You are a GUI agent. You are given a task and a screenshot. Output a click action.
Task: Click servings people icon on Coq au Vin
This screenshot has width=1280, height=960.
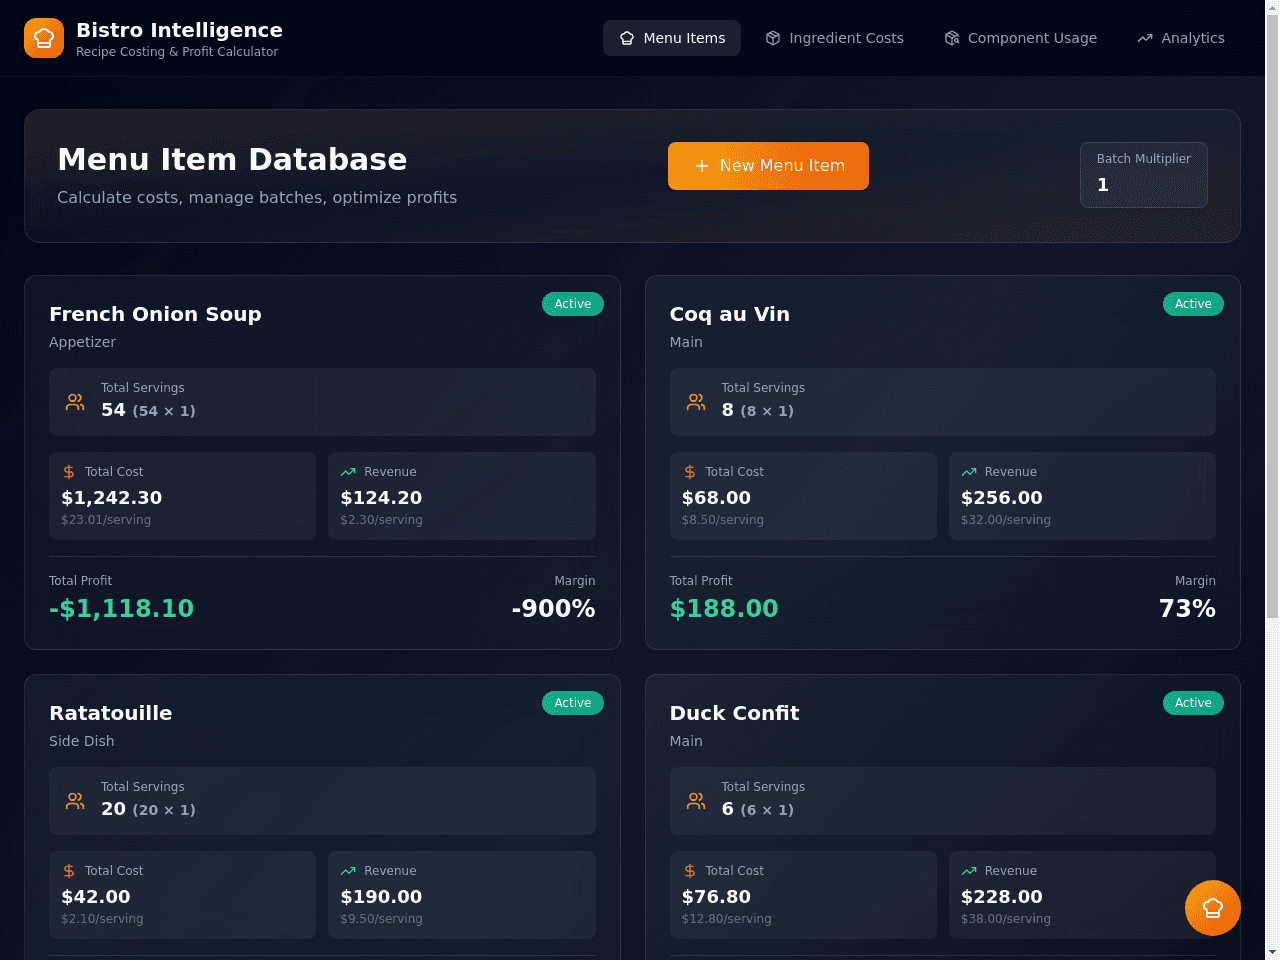pos(696,402)
